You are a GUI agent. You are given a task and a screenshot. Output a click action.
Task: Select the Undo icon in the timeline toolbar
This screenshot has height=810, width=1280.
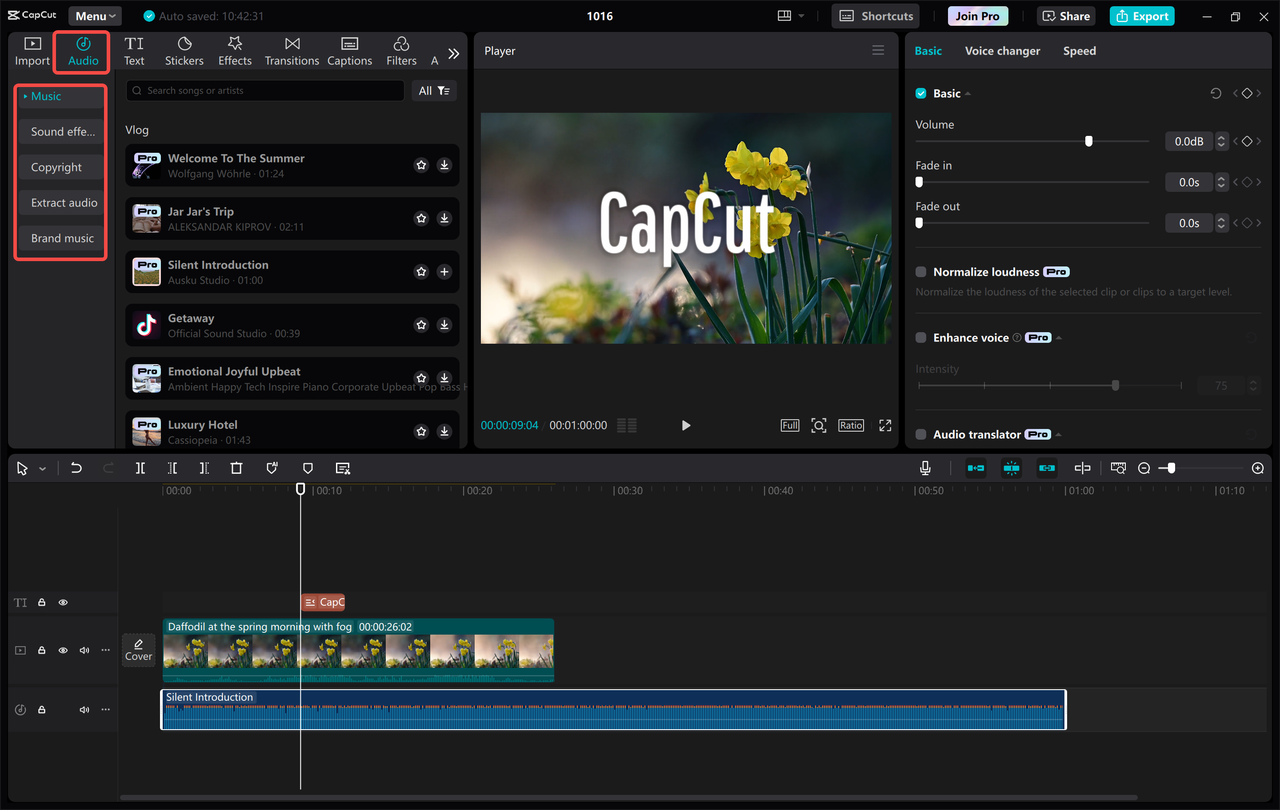pos(76,467)
